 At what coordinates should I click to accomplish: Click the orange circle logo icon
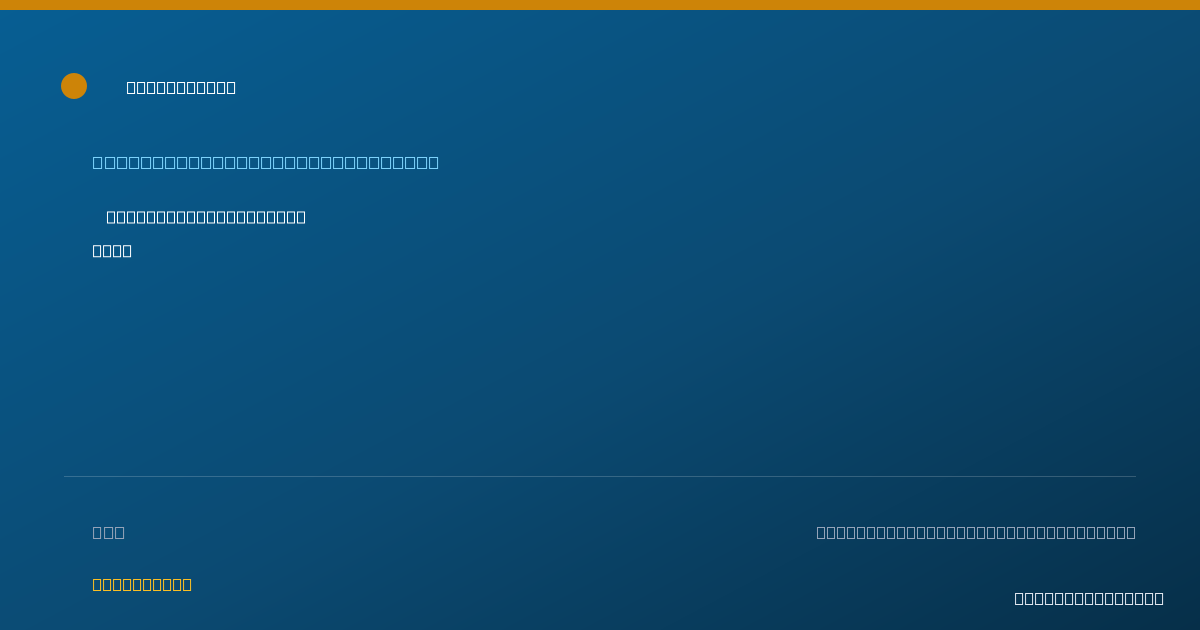(74, 86)
